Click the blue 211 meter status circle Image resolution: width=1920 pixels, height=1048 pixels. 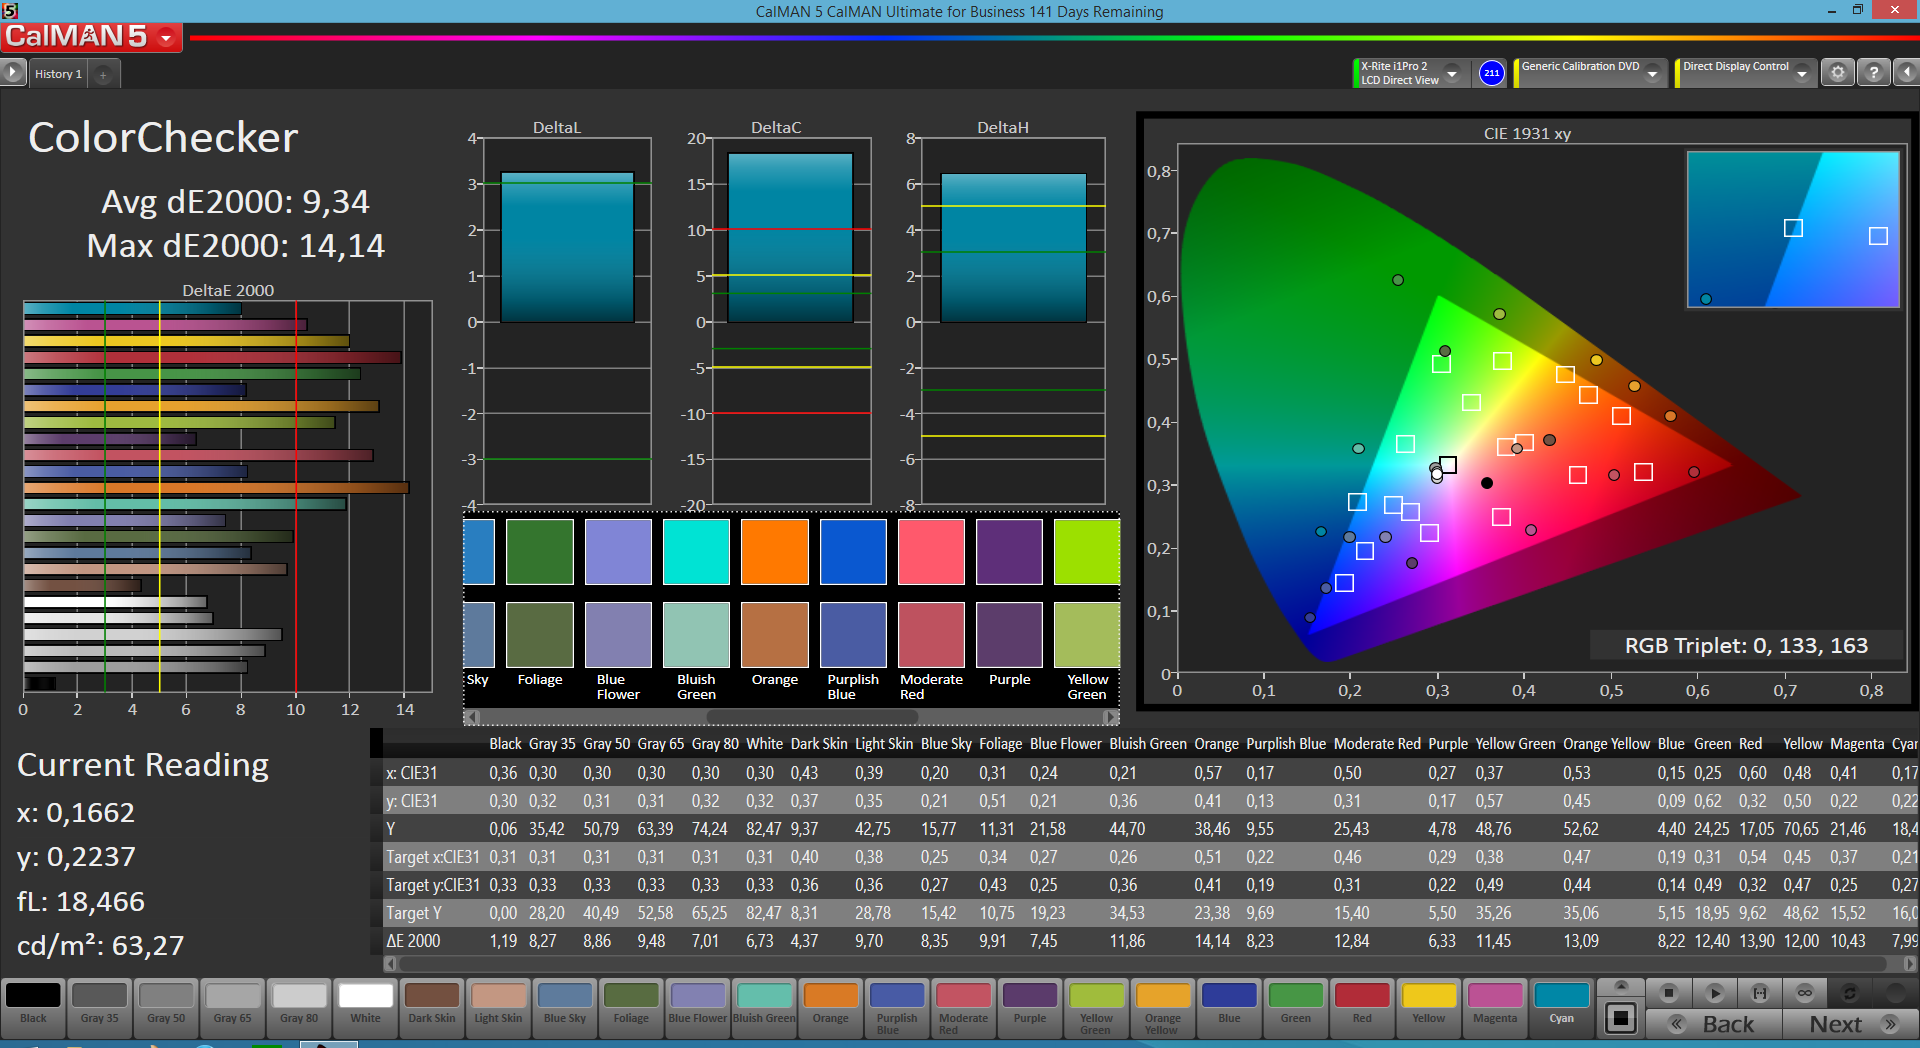point(1491,73)
